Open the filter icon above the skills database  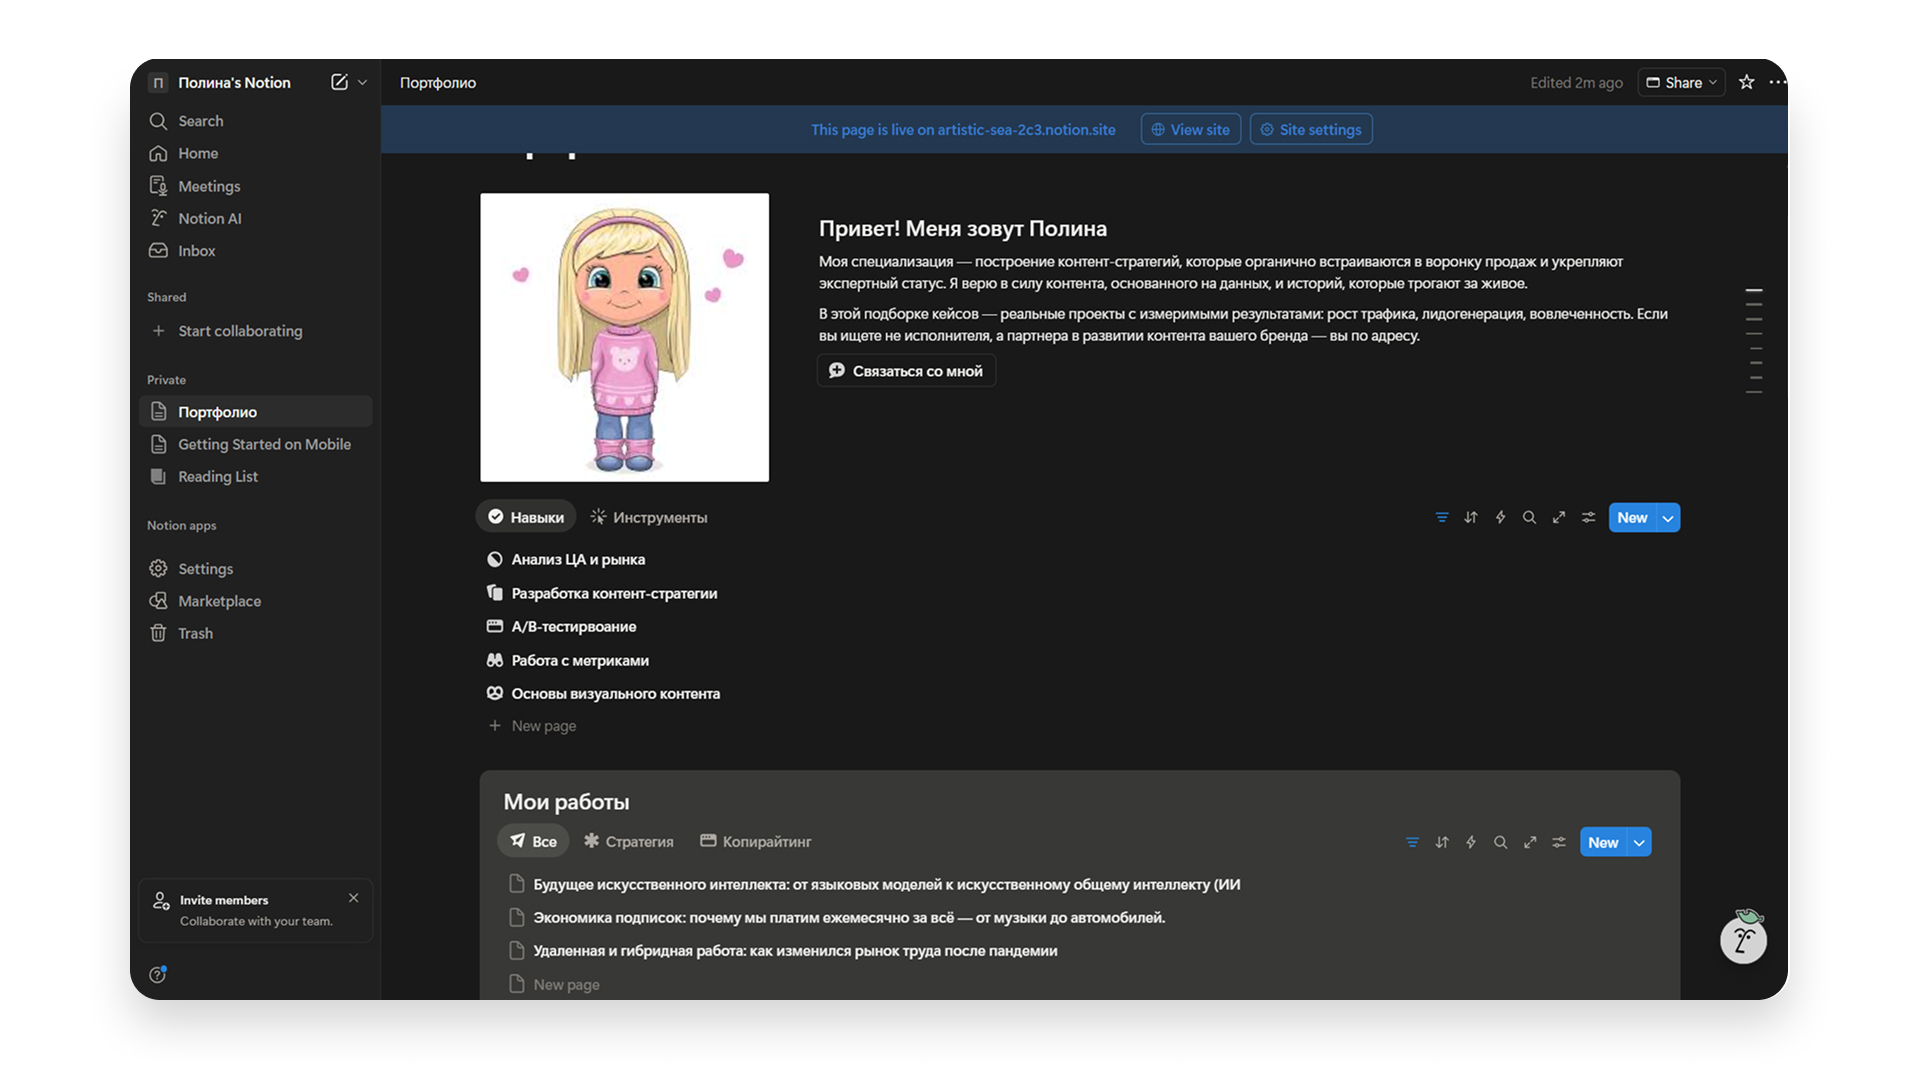[x=1441, y=517]
